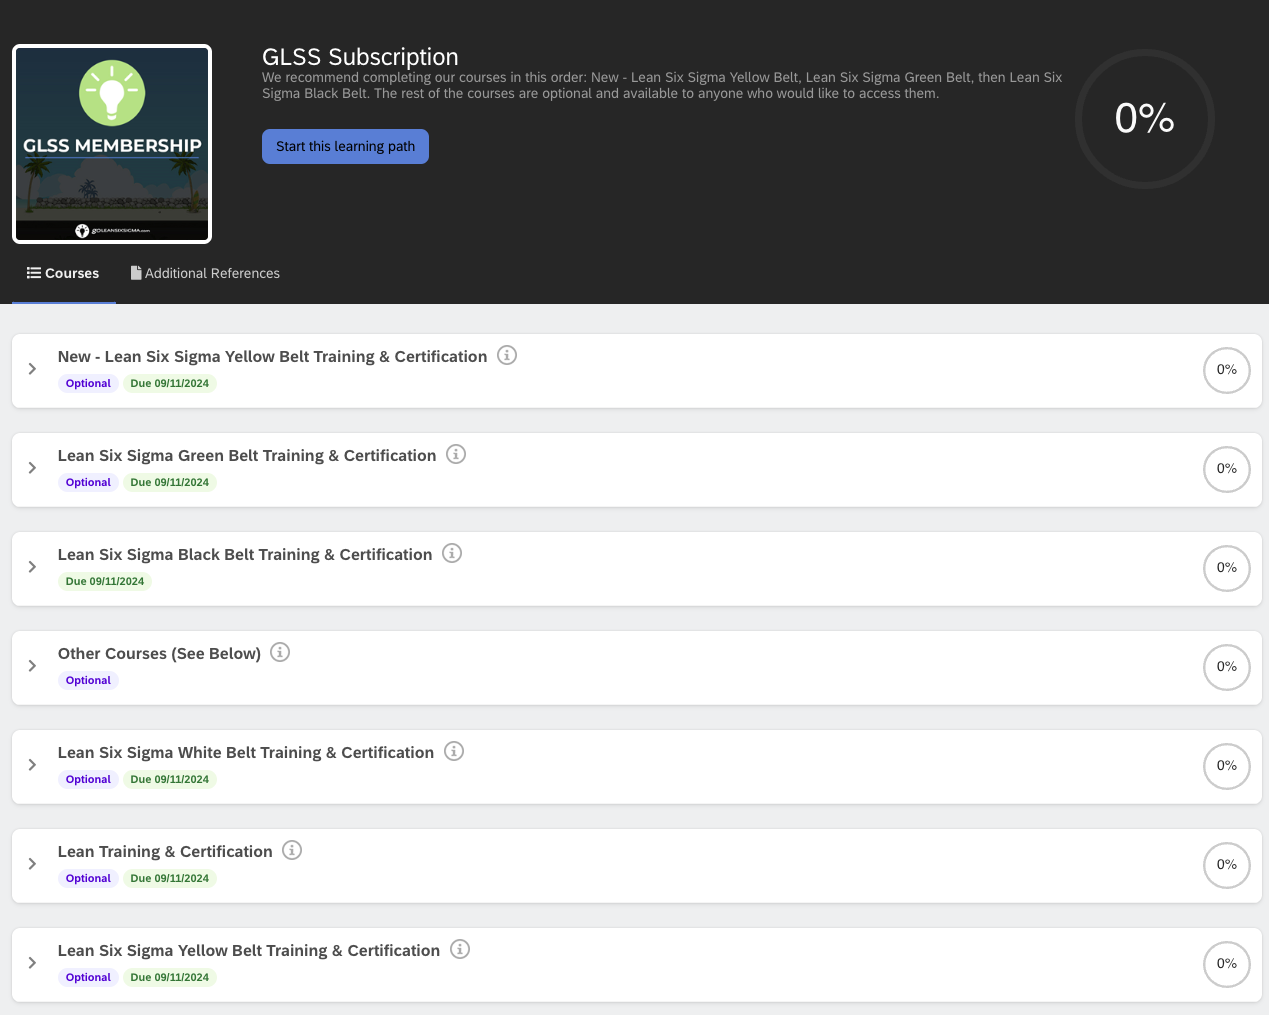Image resolution: width=1269 pixels, height=1015 pixels.
Task: Expand the bottom Yellow Belt Training row chevron
Action: pos(32,963)
